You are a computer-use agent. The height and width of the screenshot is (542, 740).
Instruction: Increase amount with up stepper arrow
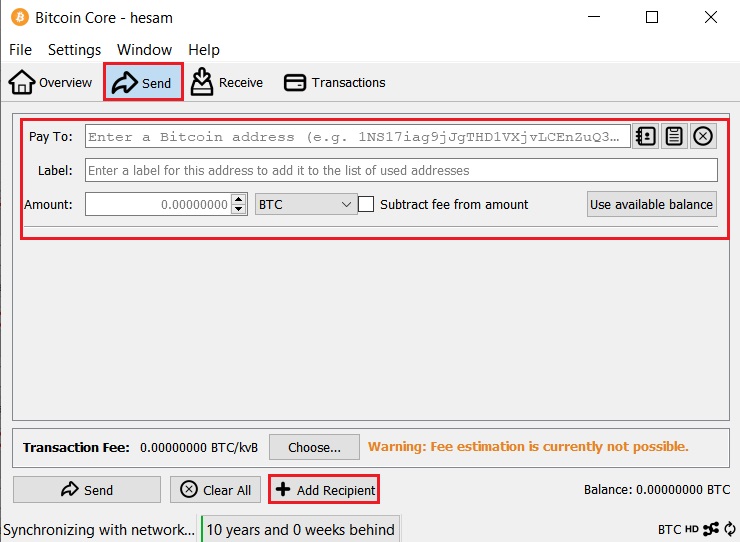click(x=239, y=199)
